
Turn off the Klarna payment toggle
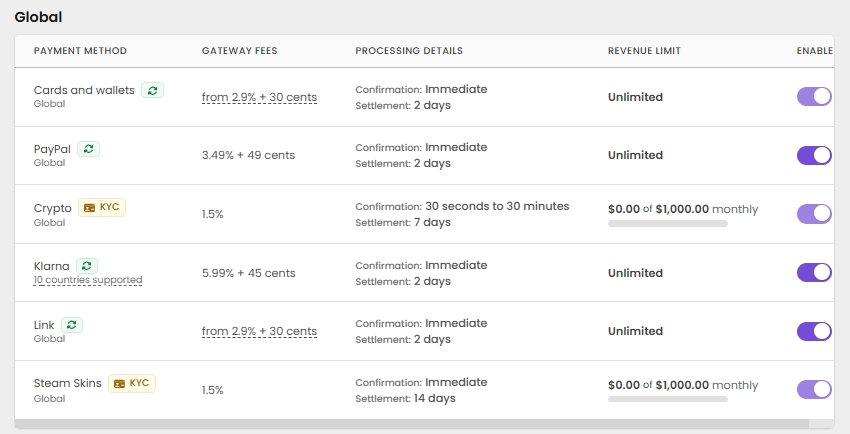click(814, 272)
